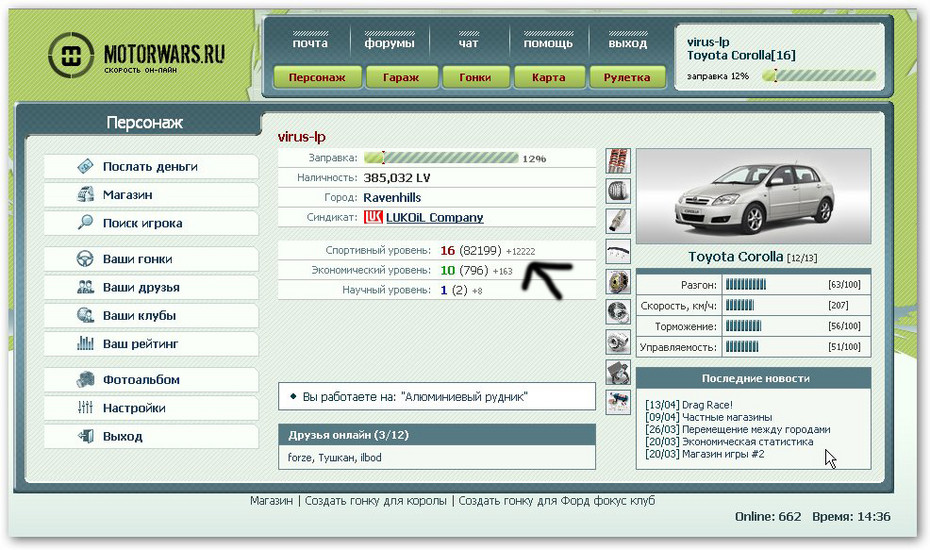Click the header заправка 12% fuel bar
The height and width of the screenshot is (550, 930).
pyautogui.click(x=818, y=76)
